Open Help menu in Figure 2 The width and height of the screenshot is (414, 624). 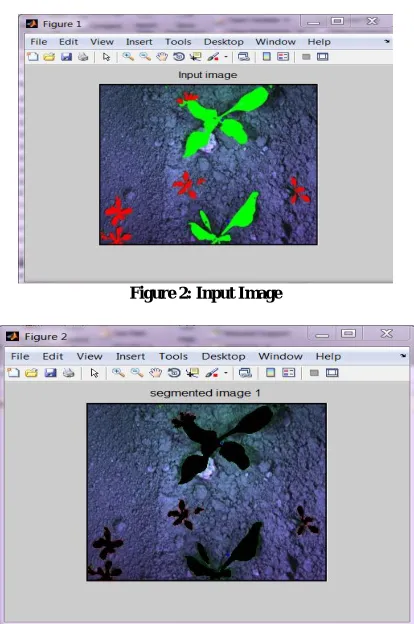(x=328, y=356)
